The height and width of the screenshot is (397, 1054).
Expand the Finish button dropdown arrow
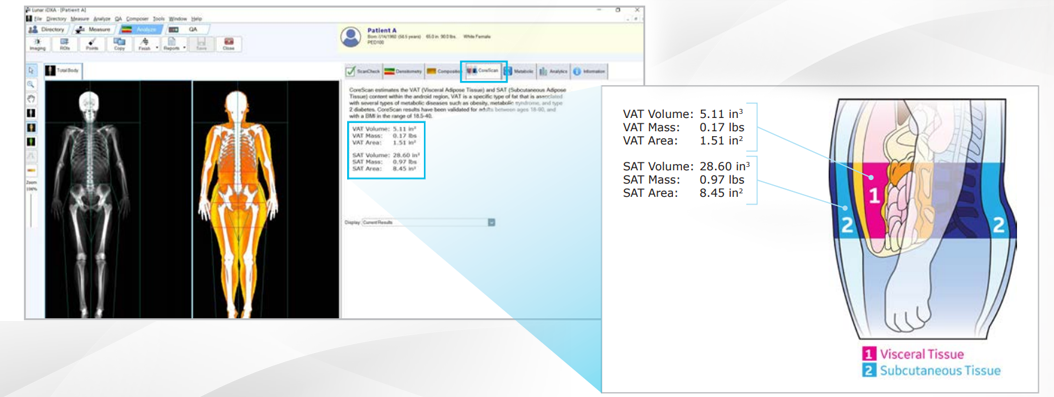pos(157,48)
